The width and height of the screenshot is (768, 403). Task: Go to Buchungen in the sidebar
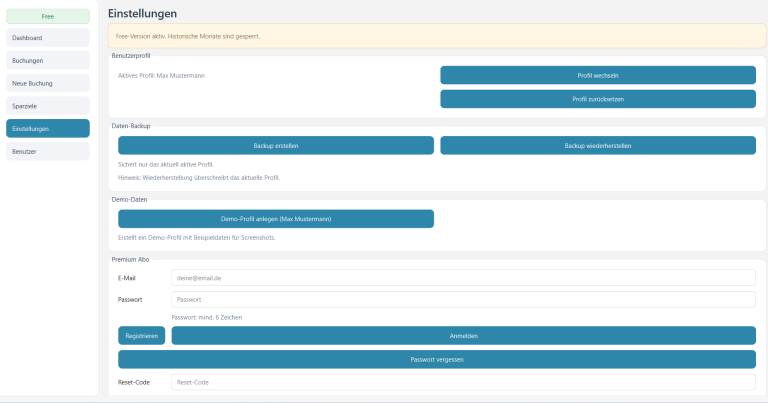(x=48, y=61)
